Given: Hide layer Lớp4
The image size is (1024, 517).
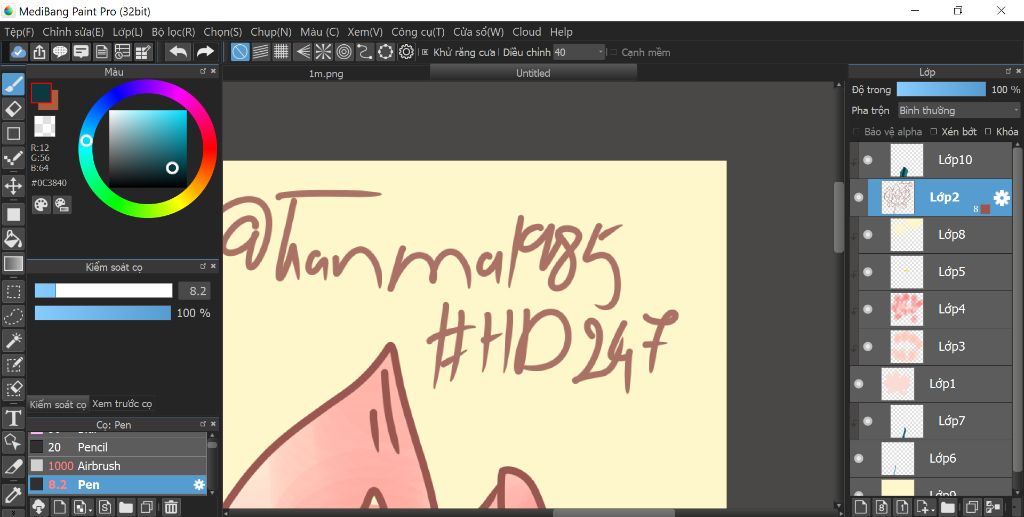Looking at the screenshot, I should [867, 309].
